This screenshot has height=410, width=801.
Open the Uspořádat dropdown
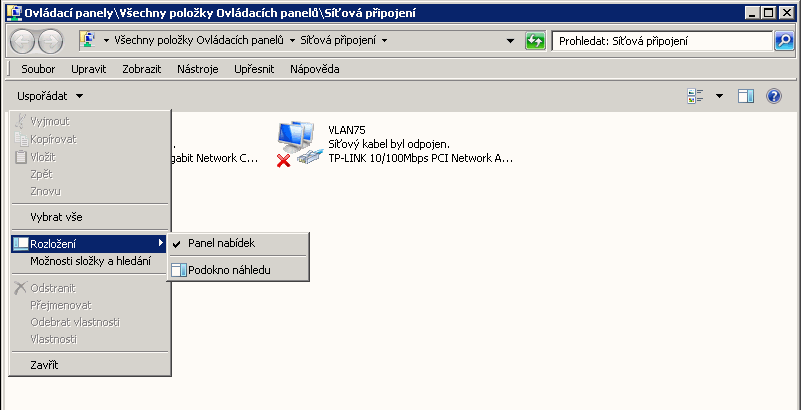50,96
